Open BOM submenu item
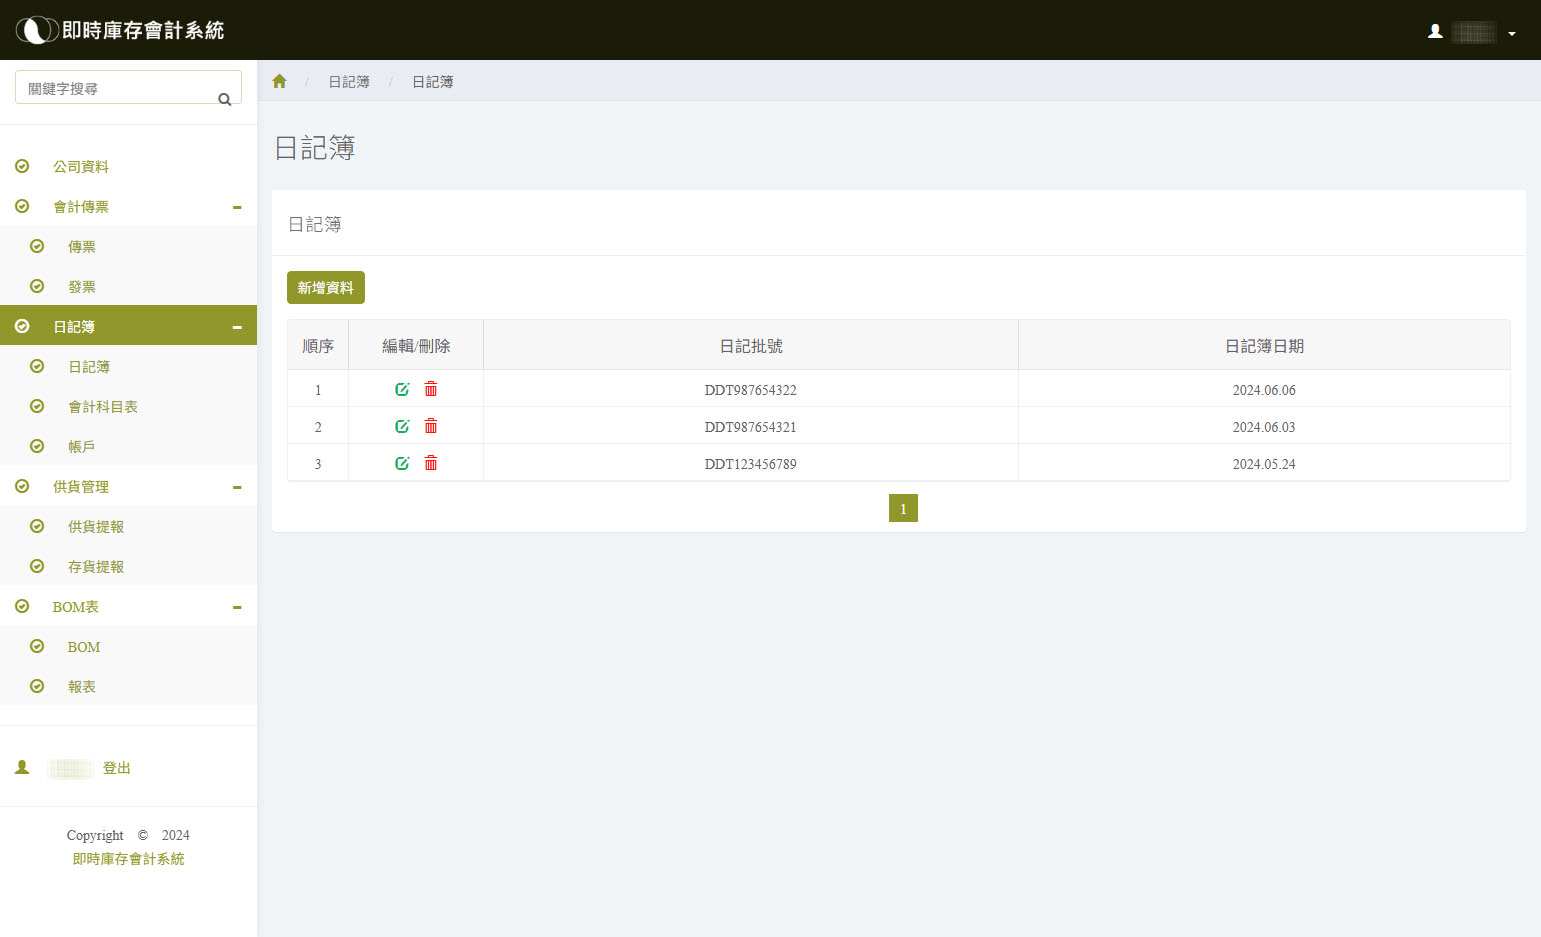 [84, 647]
